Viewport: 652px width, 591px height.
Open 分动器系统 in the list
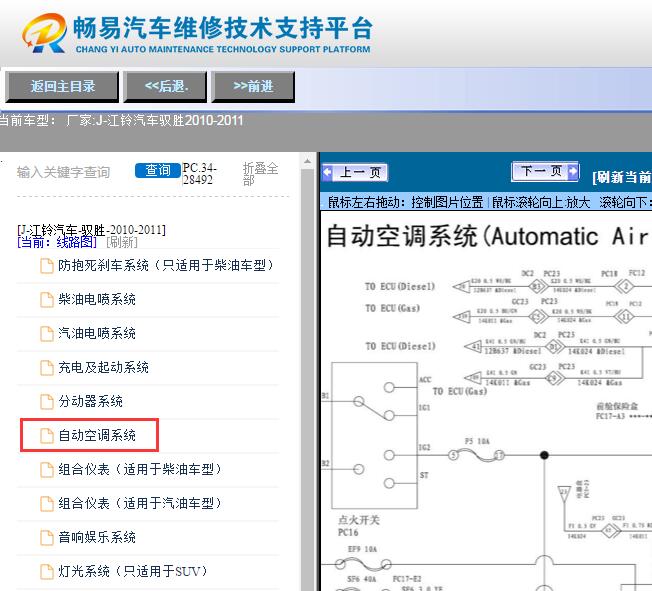(x=90, y=401)
